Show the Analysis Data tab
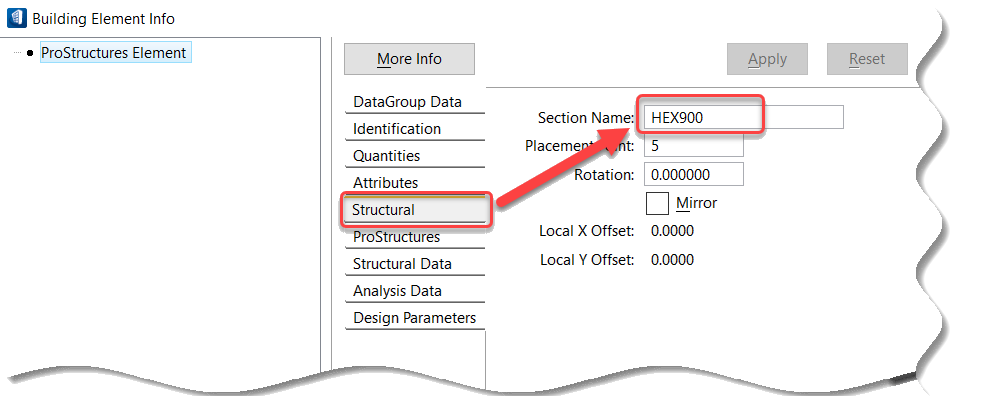The height and width of the screenshot is (396, 986). point(415,291)
